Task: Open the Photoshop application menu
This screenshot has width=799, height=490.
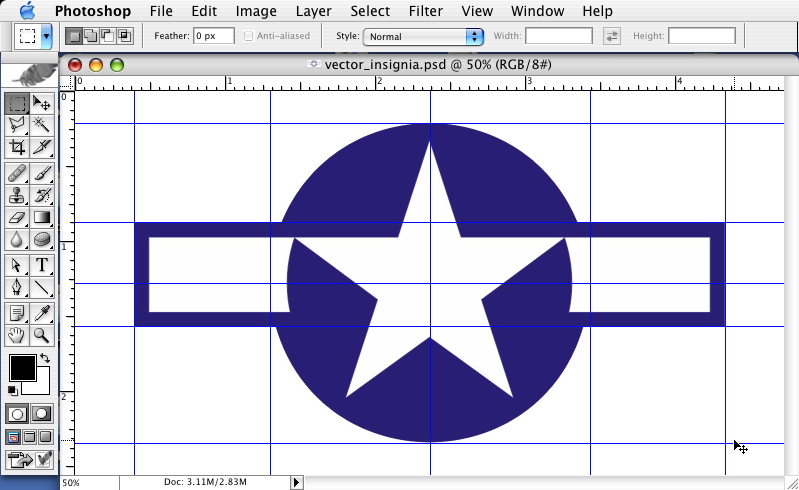Action: (93, 11)
